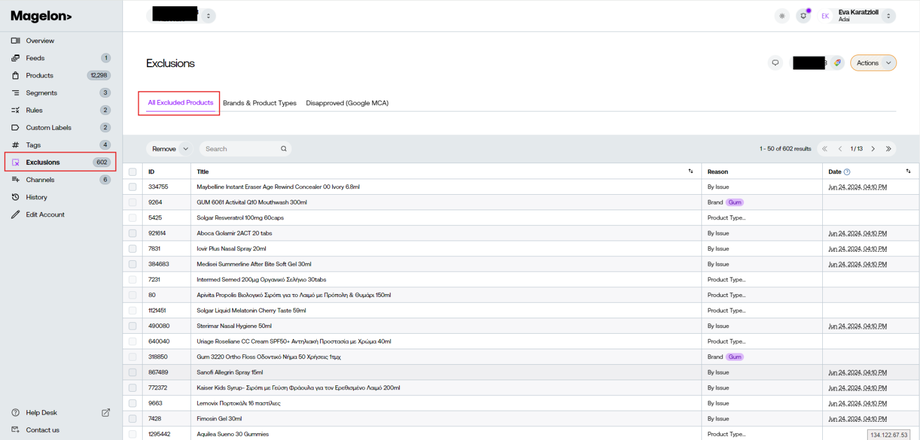Click the Channels sidebar icon
The width and height of the screenshot is (920, 440).
pos(16,180)
